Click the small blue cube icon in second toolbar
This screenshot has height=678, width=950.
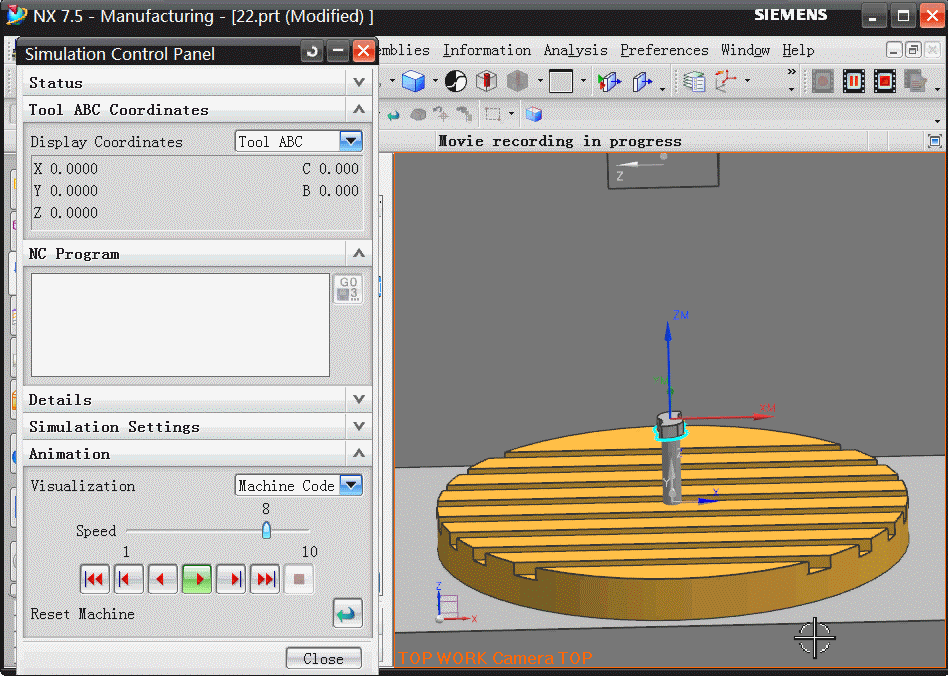(534, 114)
